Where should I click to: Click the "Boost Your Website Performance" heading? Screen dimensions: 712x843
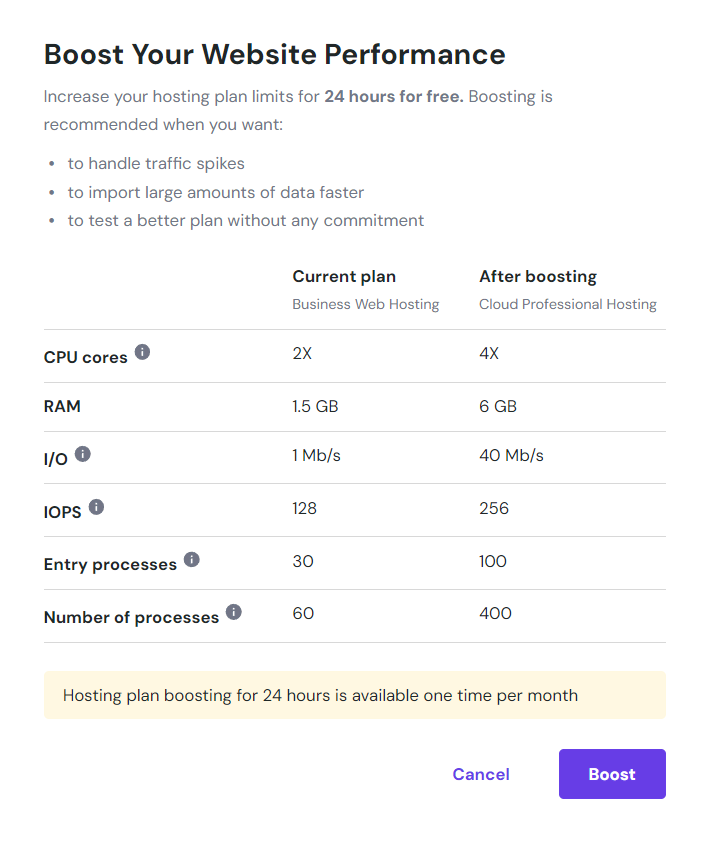(x=275, y=54)
